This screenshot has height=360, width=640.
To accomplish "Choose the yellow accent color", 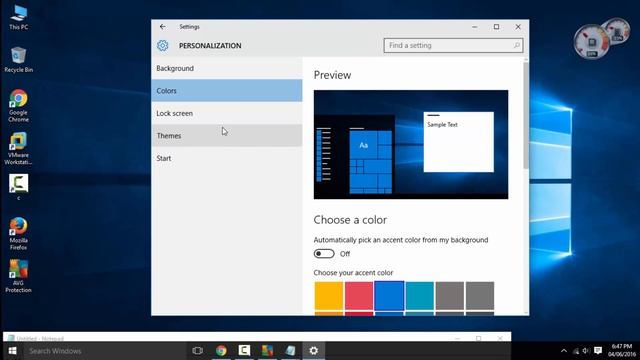I will (x=329, y=296).
